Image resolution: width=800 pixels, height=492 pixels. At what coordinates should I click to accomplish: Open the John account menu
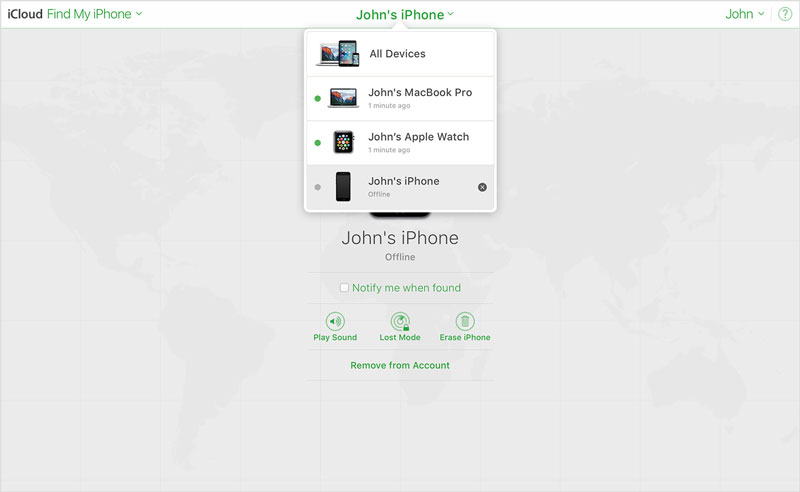pyautogui.click(x=744, y=14)
